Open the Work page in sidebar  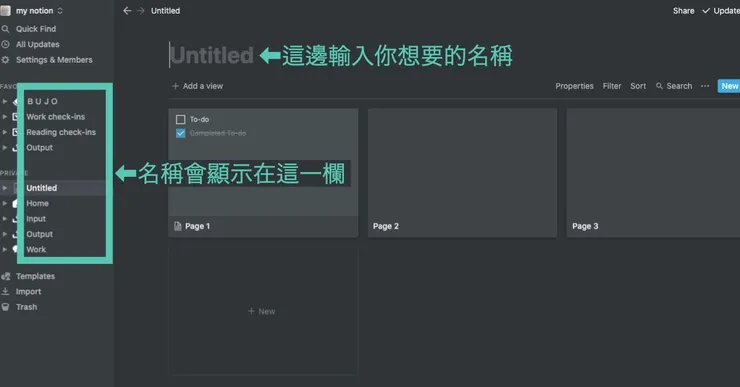(36, 250)
